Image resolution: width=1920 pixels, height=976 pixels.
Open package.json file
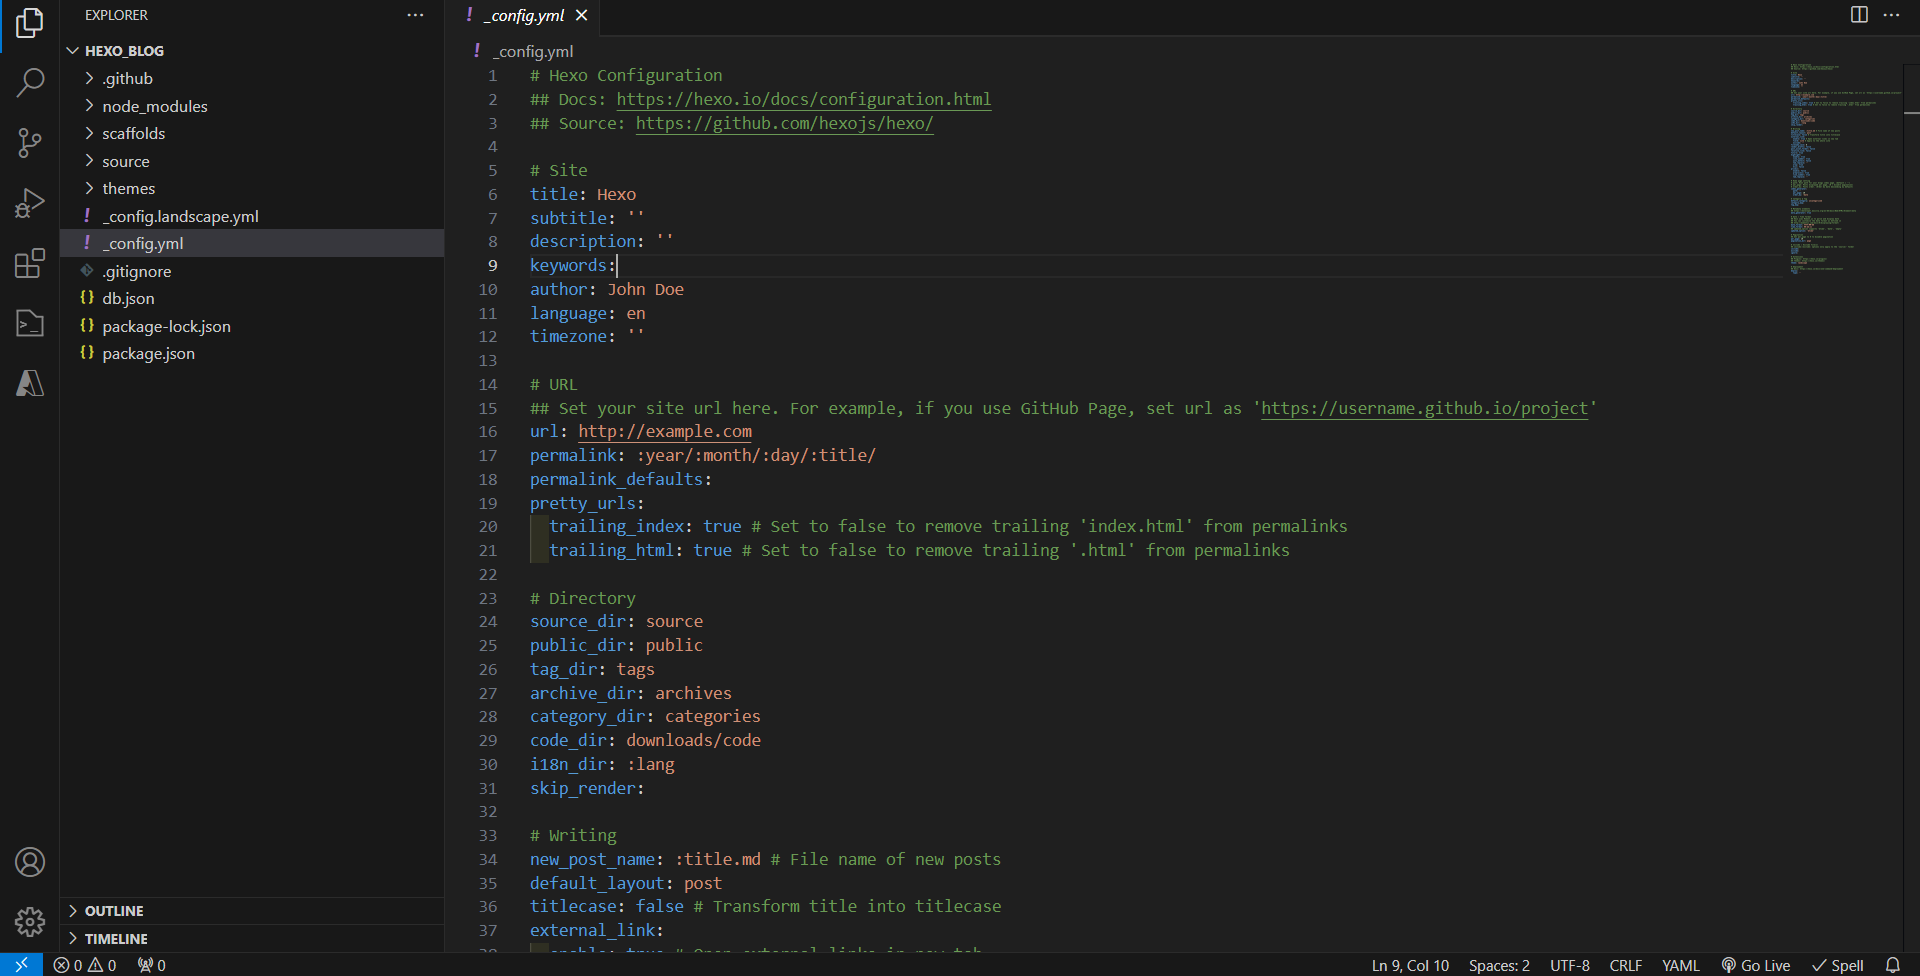point(252,353)
